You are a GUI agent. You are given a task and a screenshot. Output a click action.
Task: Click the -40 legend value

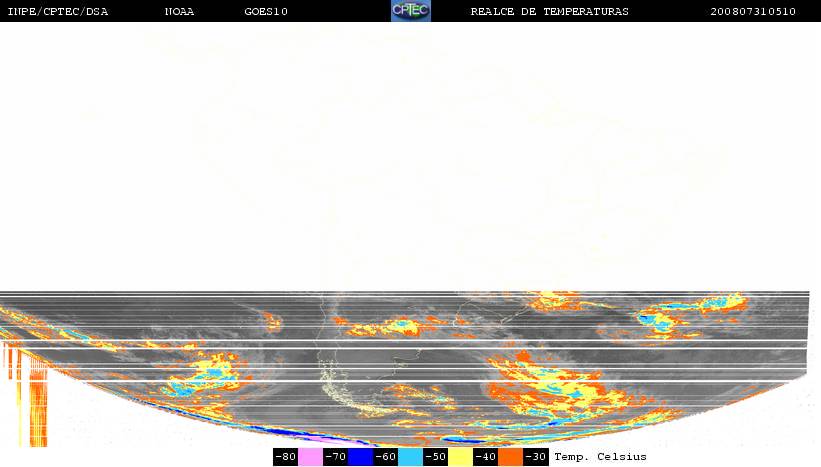[485, 457]
